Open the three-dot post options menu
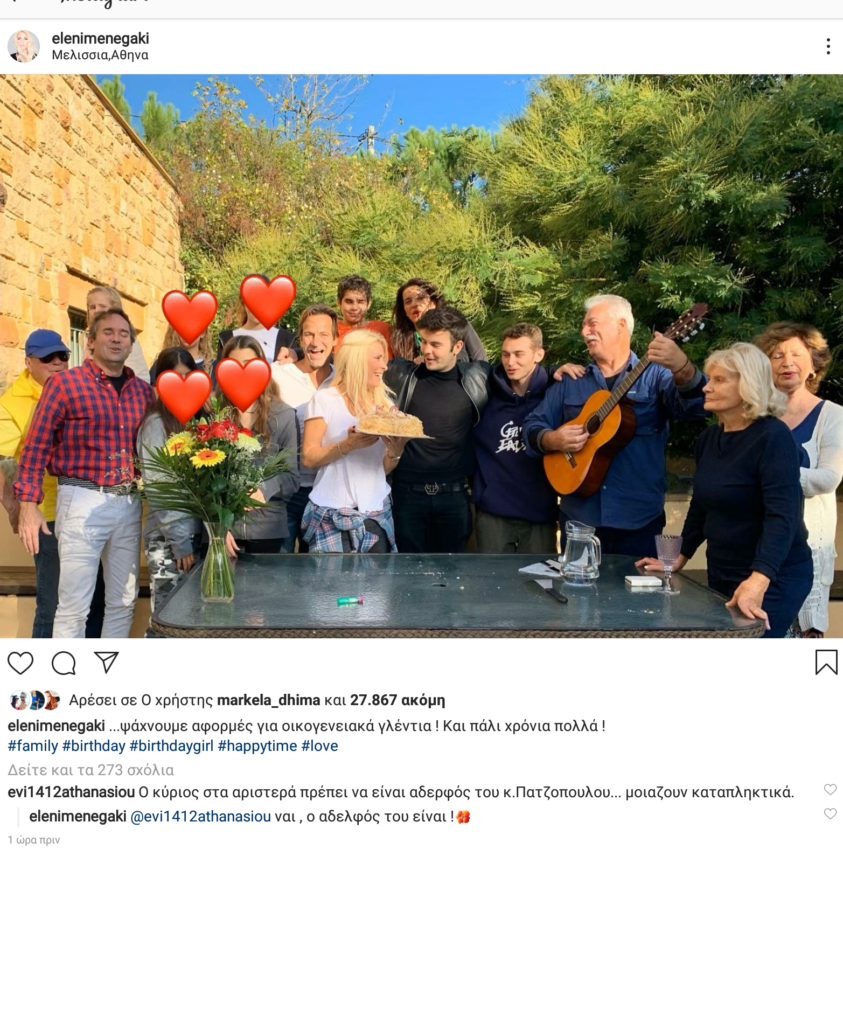Screen dimensions: 843x1024 pos(828,46)
